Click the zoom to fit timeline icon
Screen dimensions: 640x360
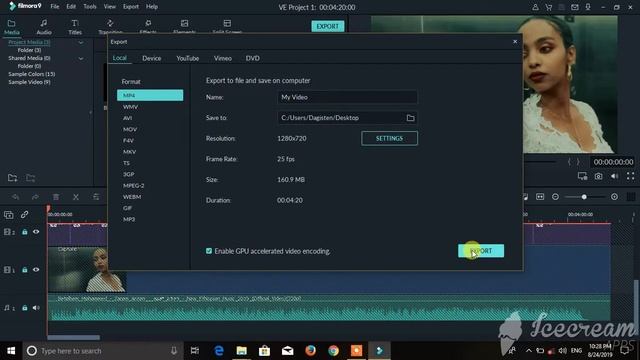click(x=540, y=197)
